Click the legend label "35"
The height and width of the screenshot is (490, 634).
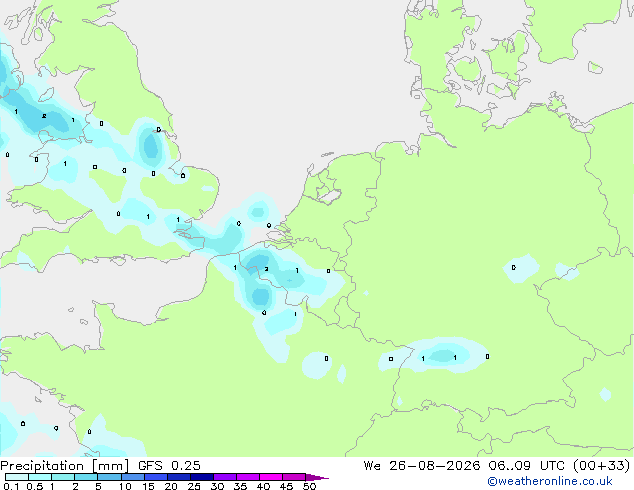(x=240, y=486)
